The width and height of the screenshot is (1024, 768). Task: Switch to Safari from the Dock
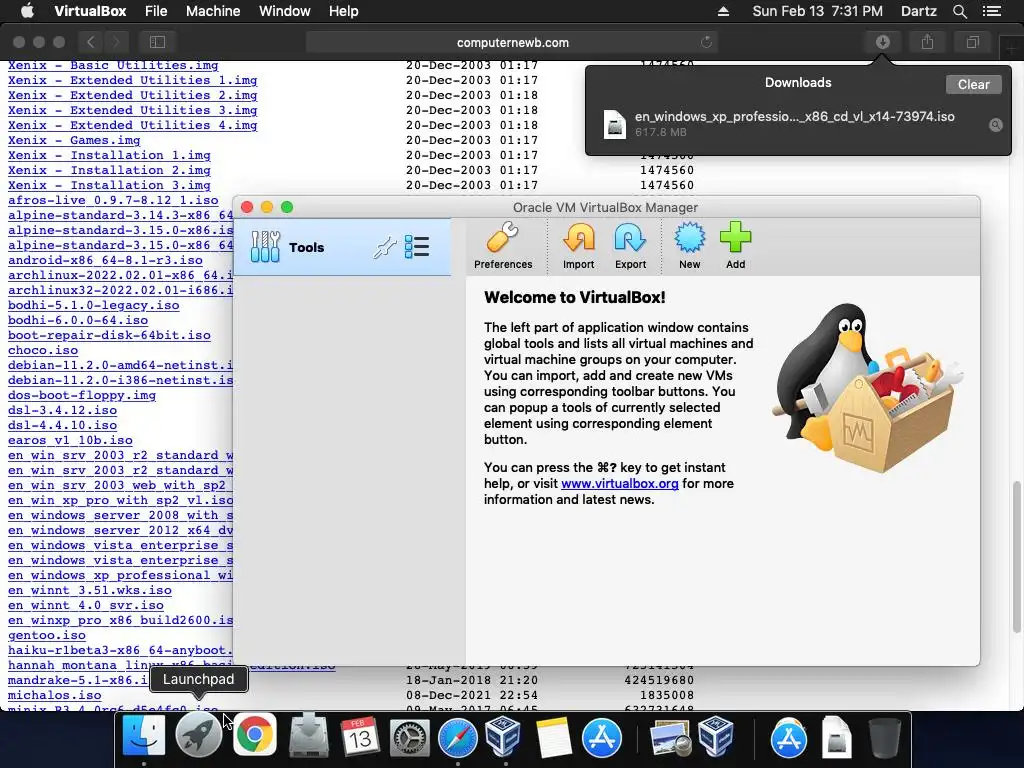pyautogui.click(x=458, y=737)
